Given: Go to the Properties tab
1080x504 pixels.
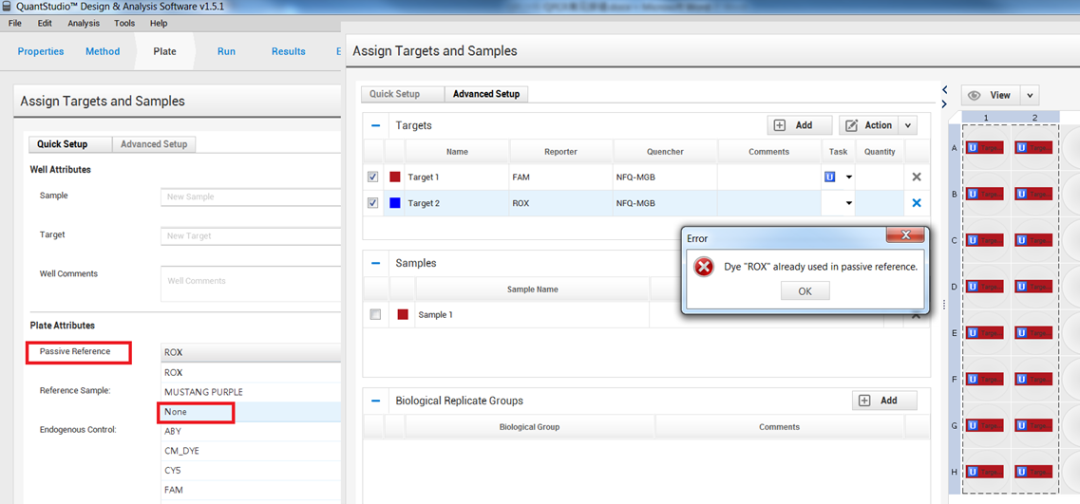Looking at the screenshot, I should point(41,51).
